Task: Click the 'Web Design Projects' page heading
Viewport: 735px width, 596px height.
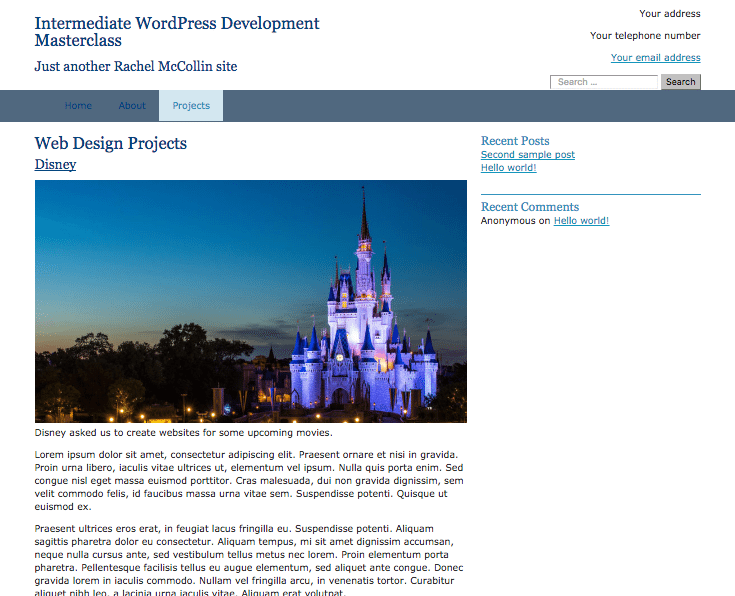Action: 110,143
